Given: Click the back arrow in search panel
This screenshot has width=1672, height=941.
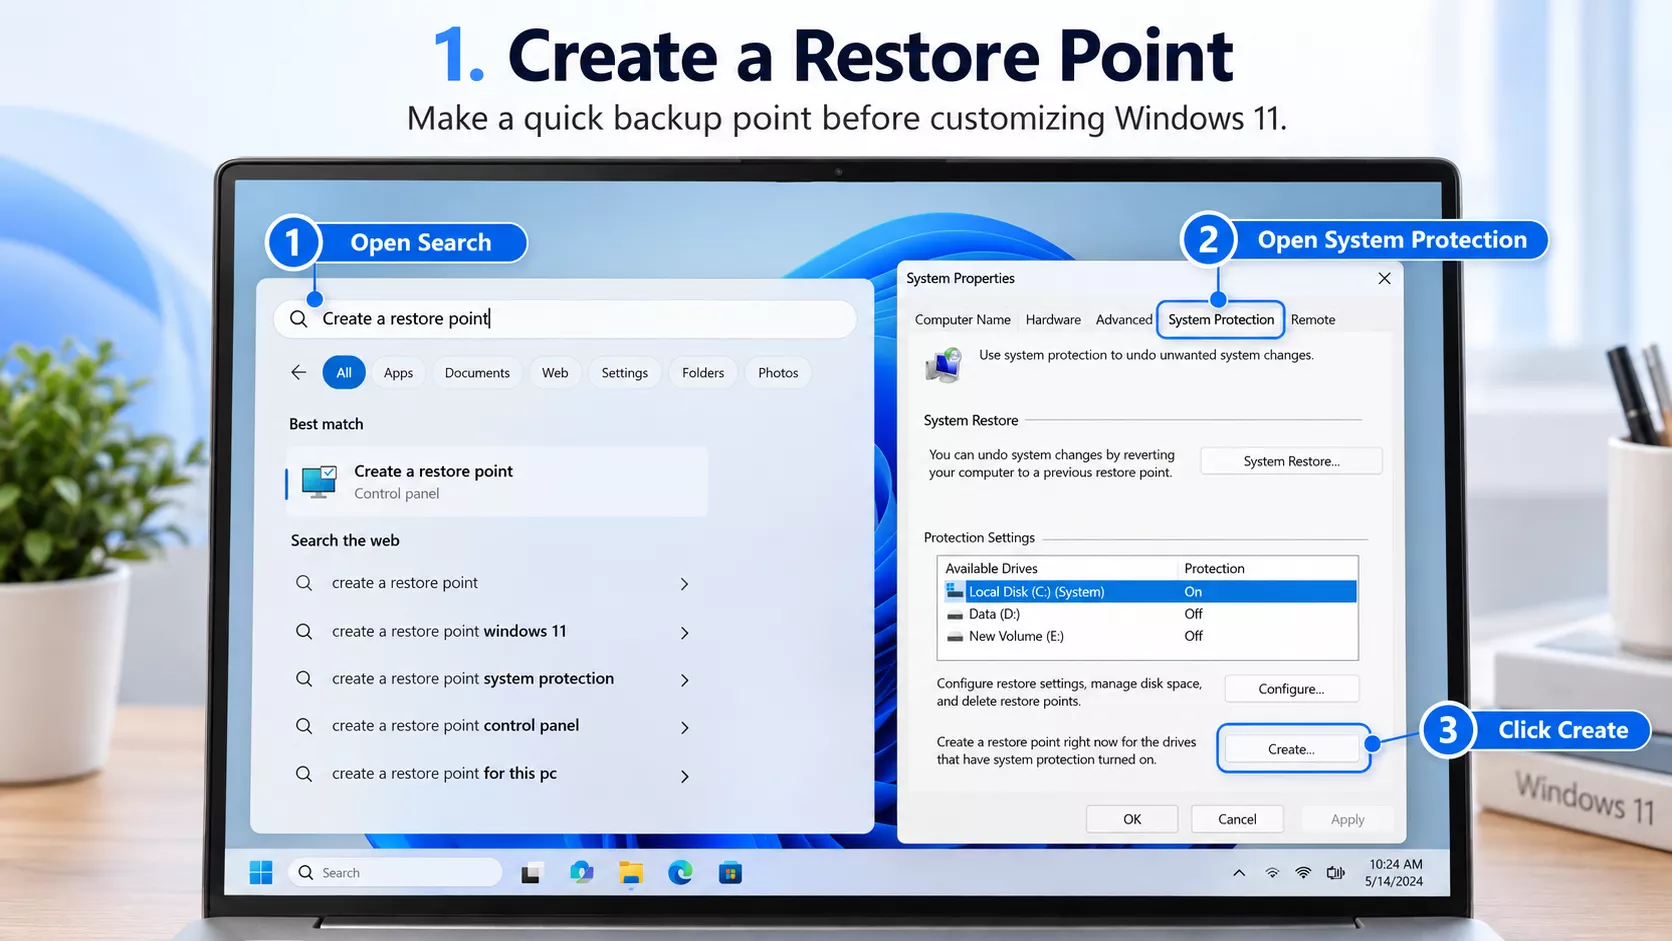Looking at the screenshot, I should click(x=298, y=372).
